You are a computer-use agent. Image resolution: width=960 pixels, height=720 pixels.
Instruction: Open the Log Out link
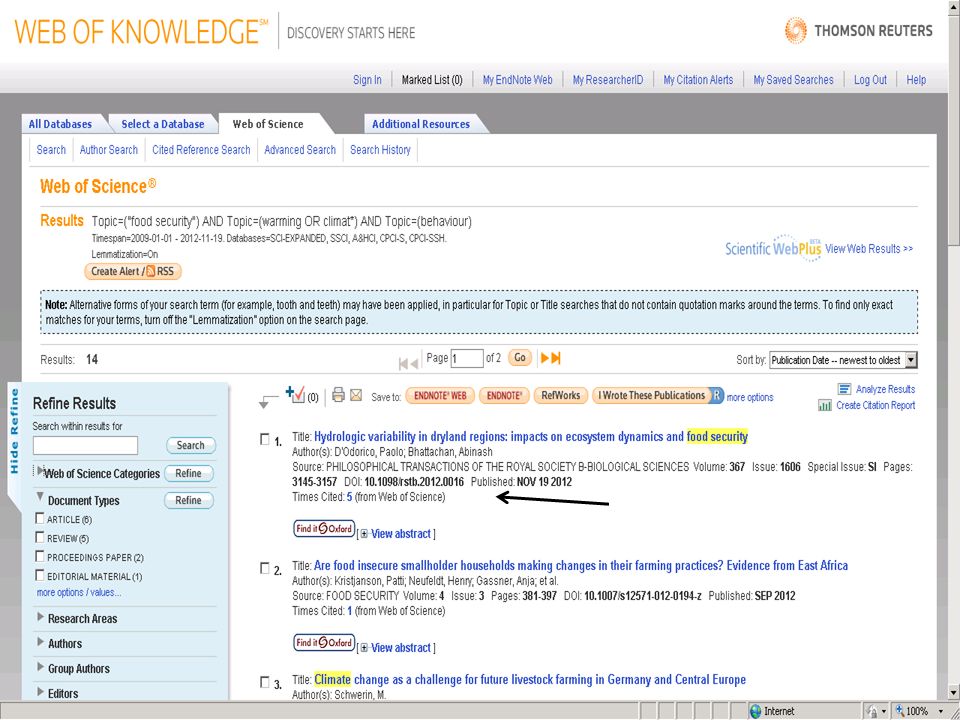(x=870, y=80)
